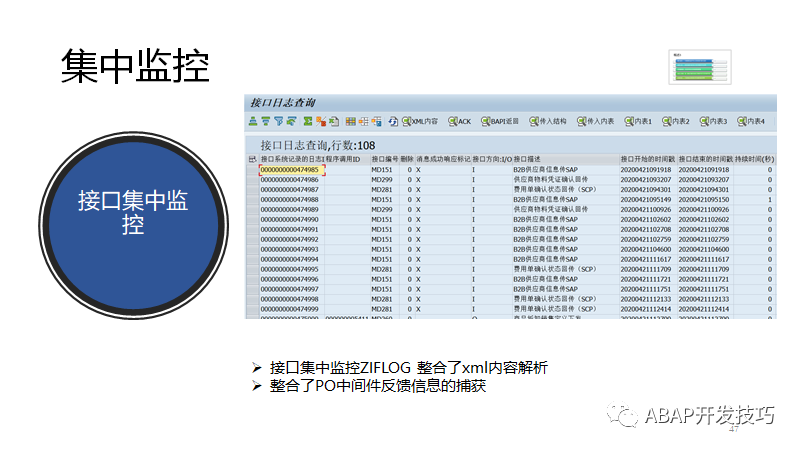Select the 接口开始的时间戳 column header
The height and width of the screenshot is (450, 800).
[647, 159]
